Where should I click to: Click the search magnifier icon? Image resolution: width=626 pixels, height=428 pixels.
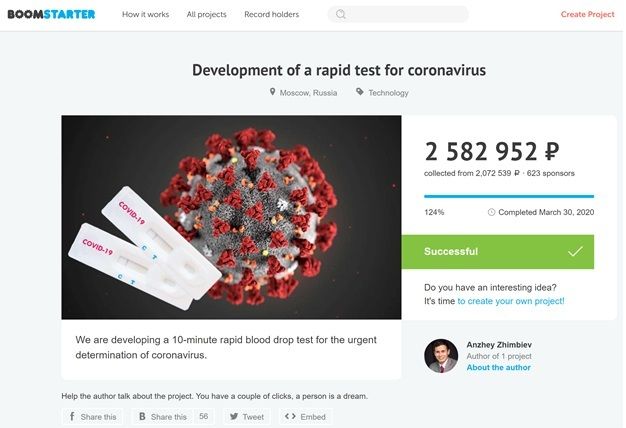pos(341,14)
